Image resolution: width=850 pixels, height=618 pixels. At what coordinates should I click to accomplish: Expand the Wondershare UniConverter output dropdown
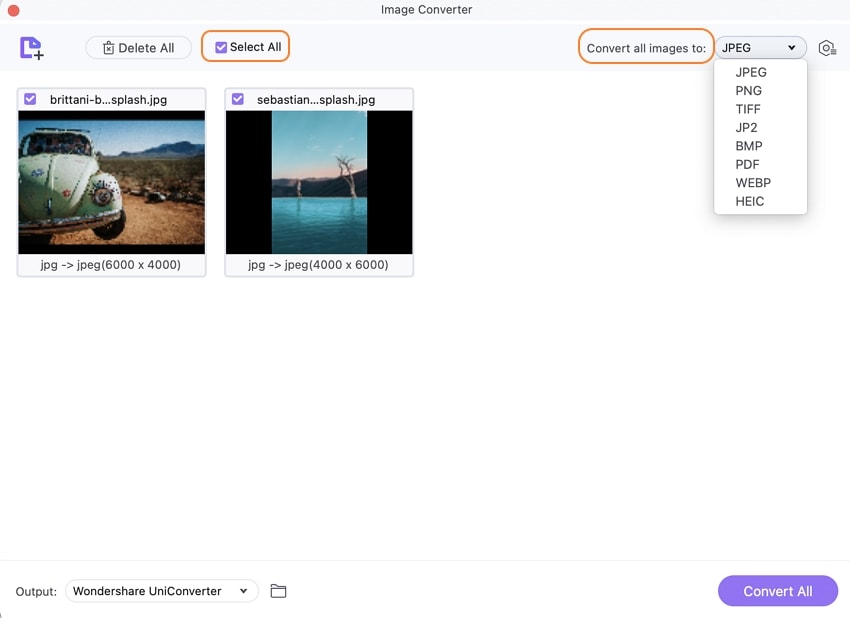click(x=162, y=591)
